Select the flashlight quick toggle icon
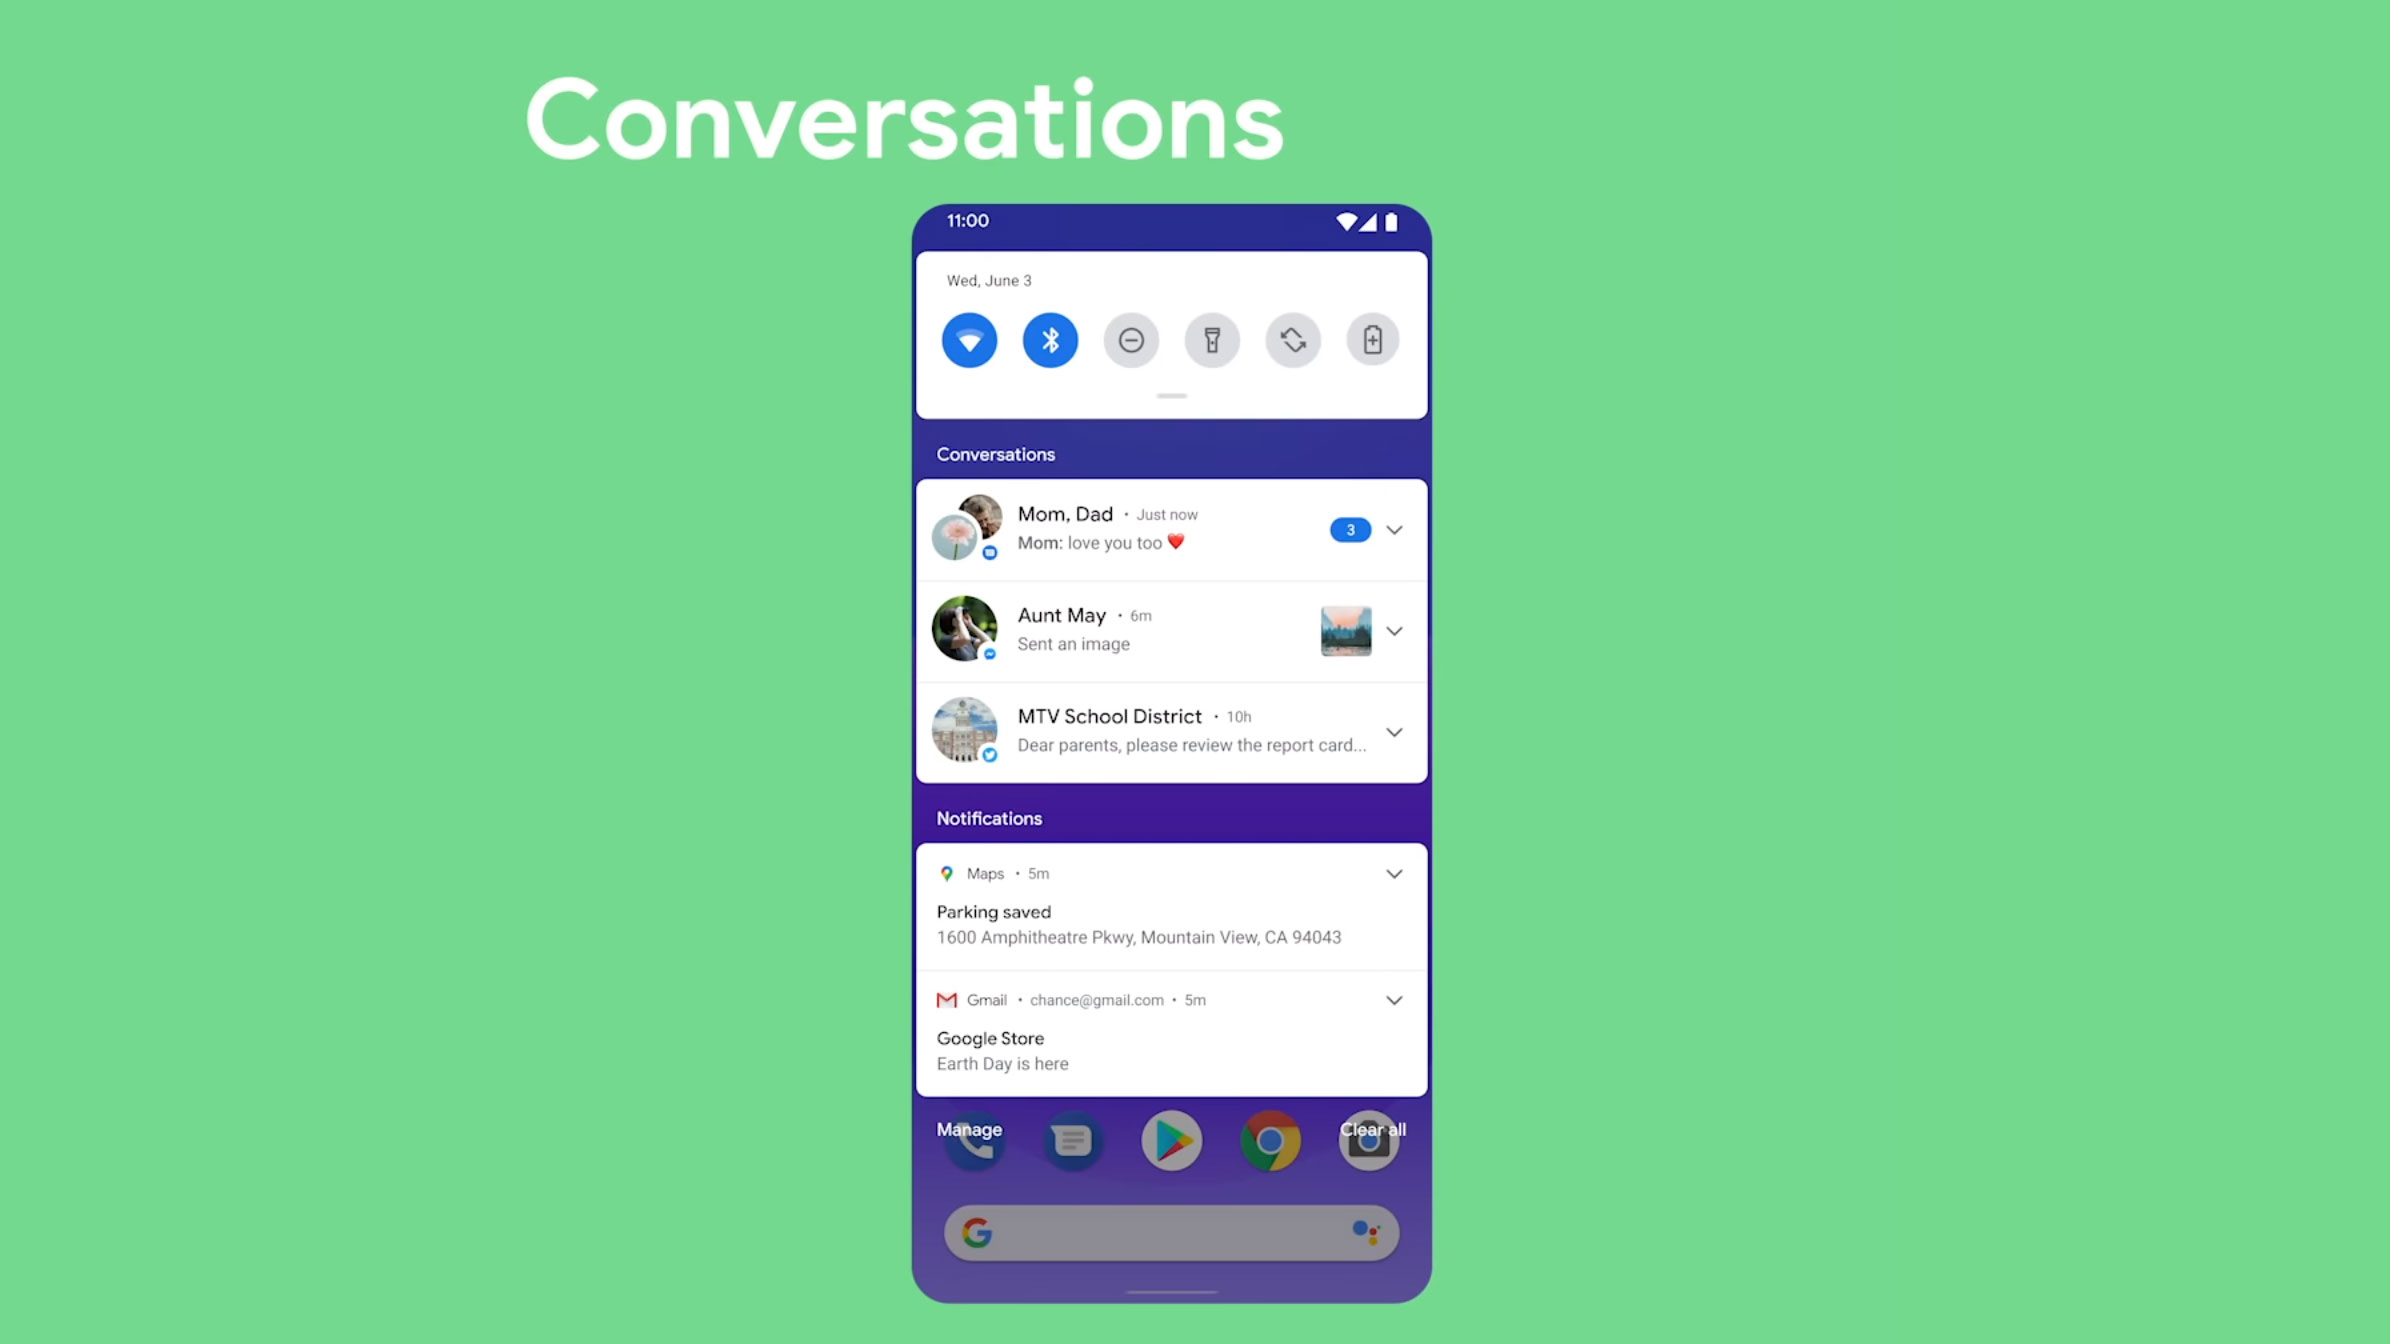 (x=1213, y=340)
